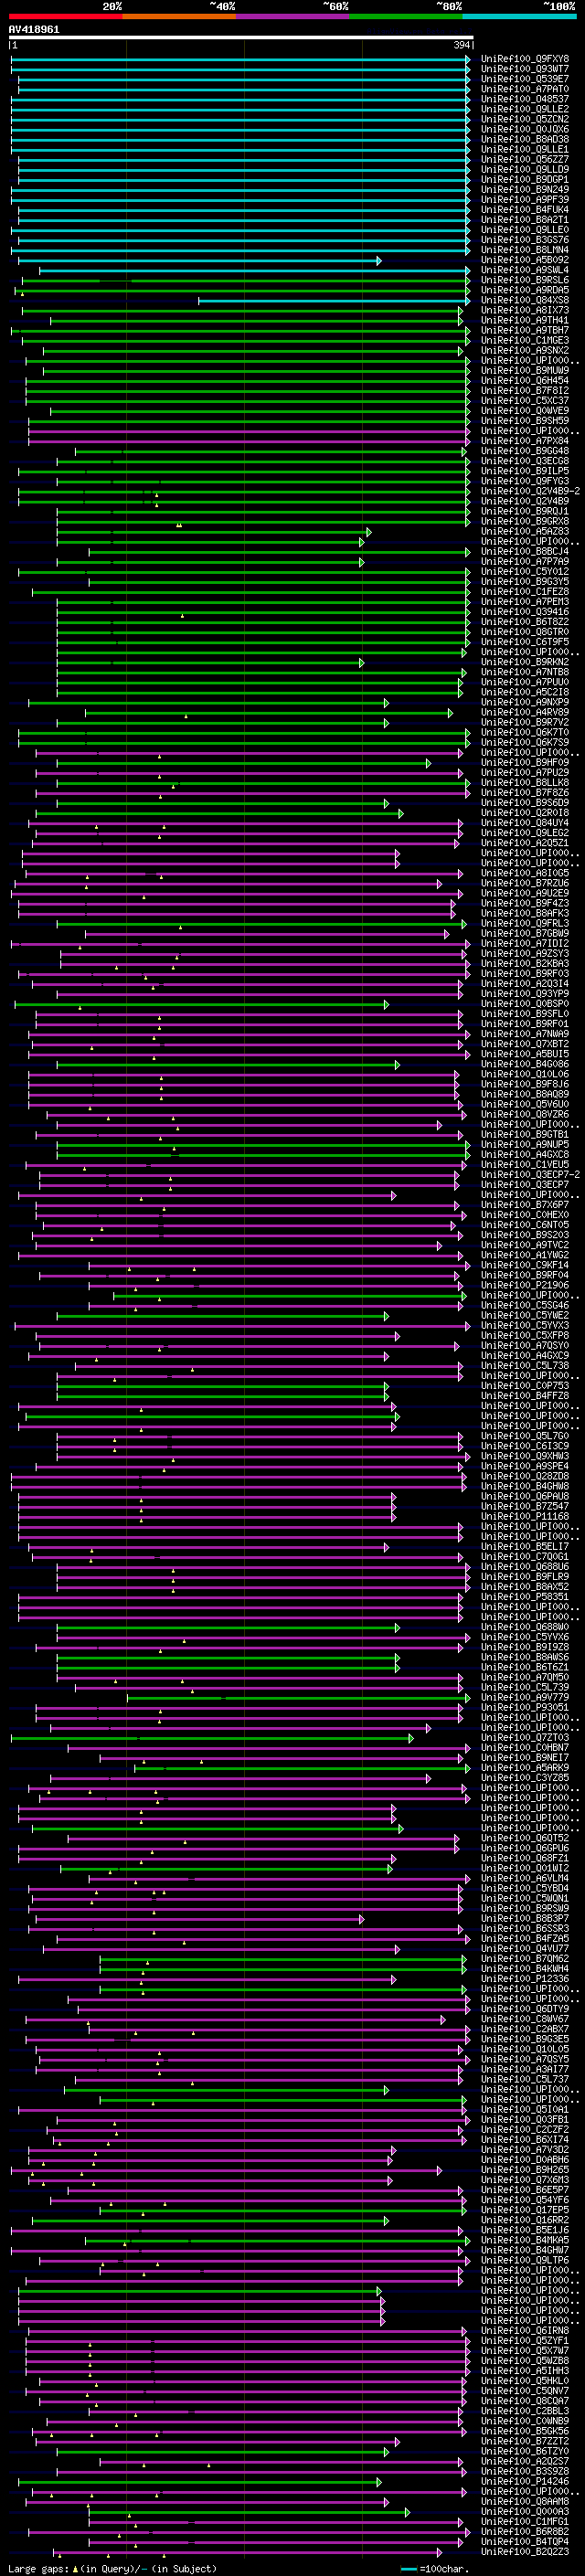
Task: Click the UniRef100_B8A2T1 hit label
Action: point(525,219)
